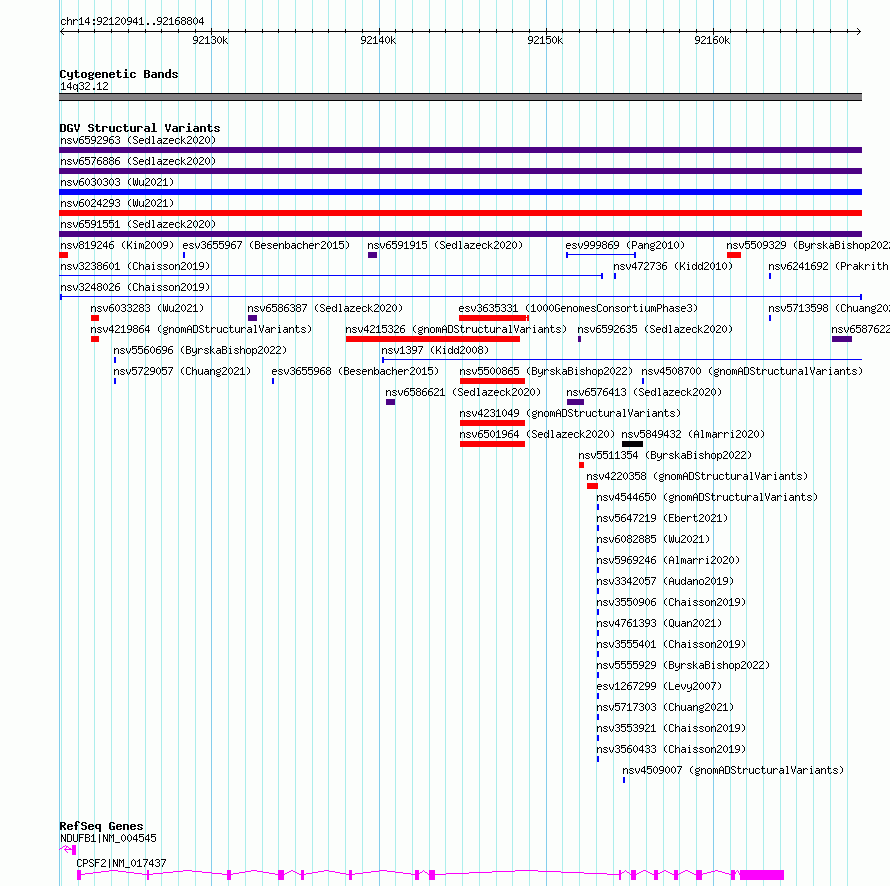This screenshot has width=890, height=886.
Task: Click the 14q32.12 cytogenetic band bar
Action: (460, 97)
